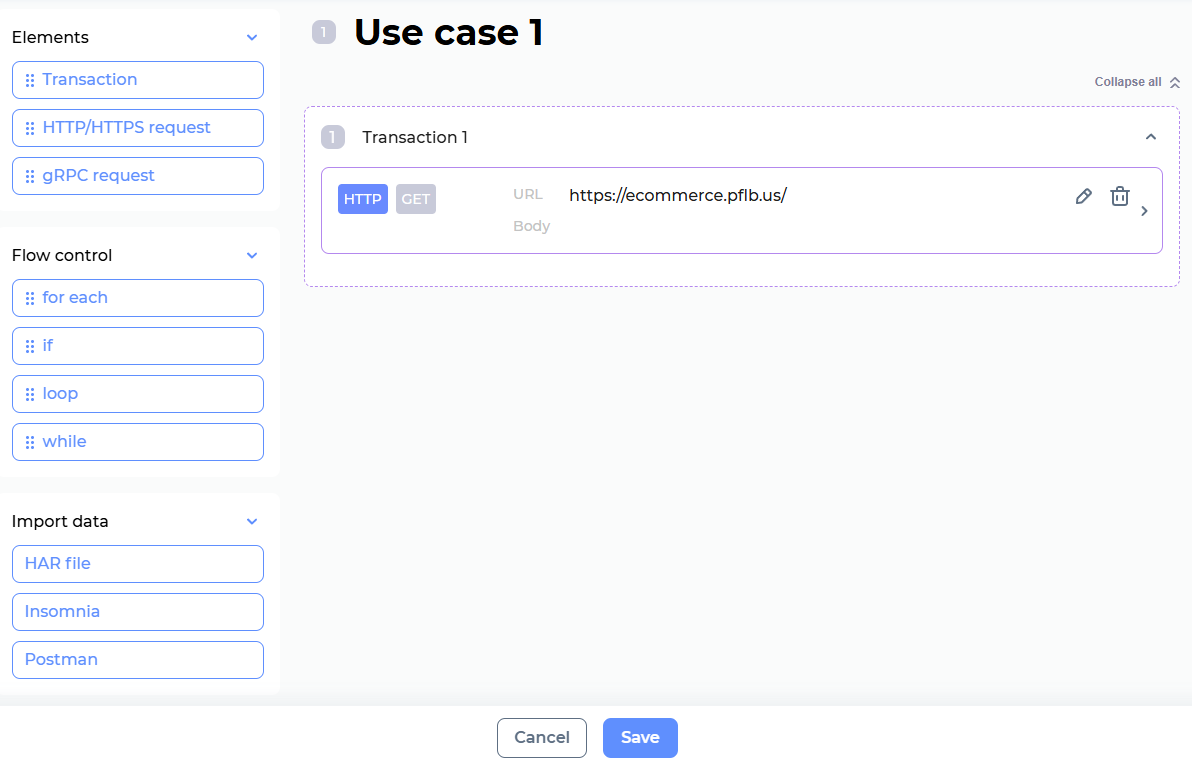Collapse the Elements section

click(x=252, y=38)
